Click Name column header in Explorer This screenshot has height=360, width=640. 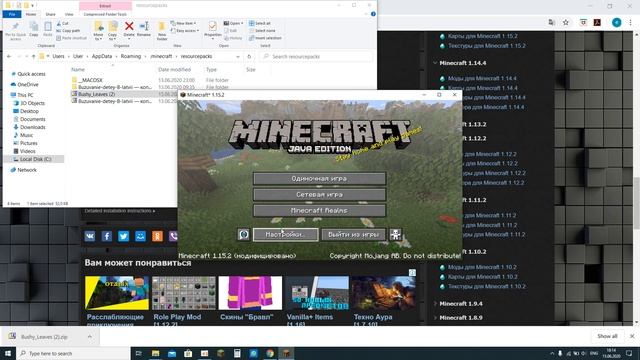coord(78,70)
